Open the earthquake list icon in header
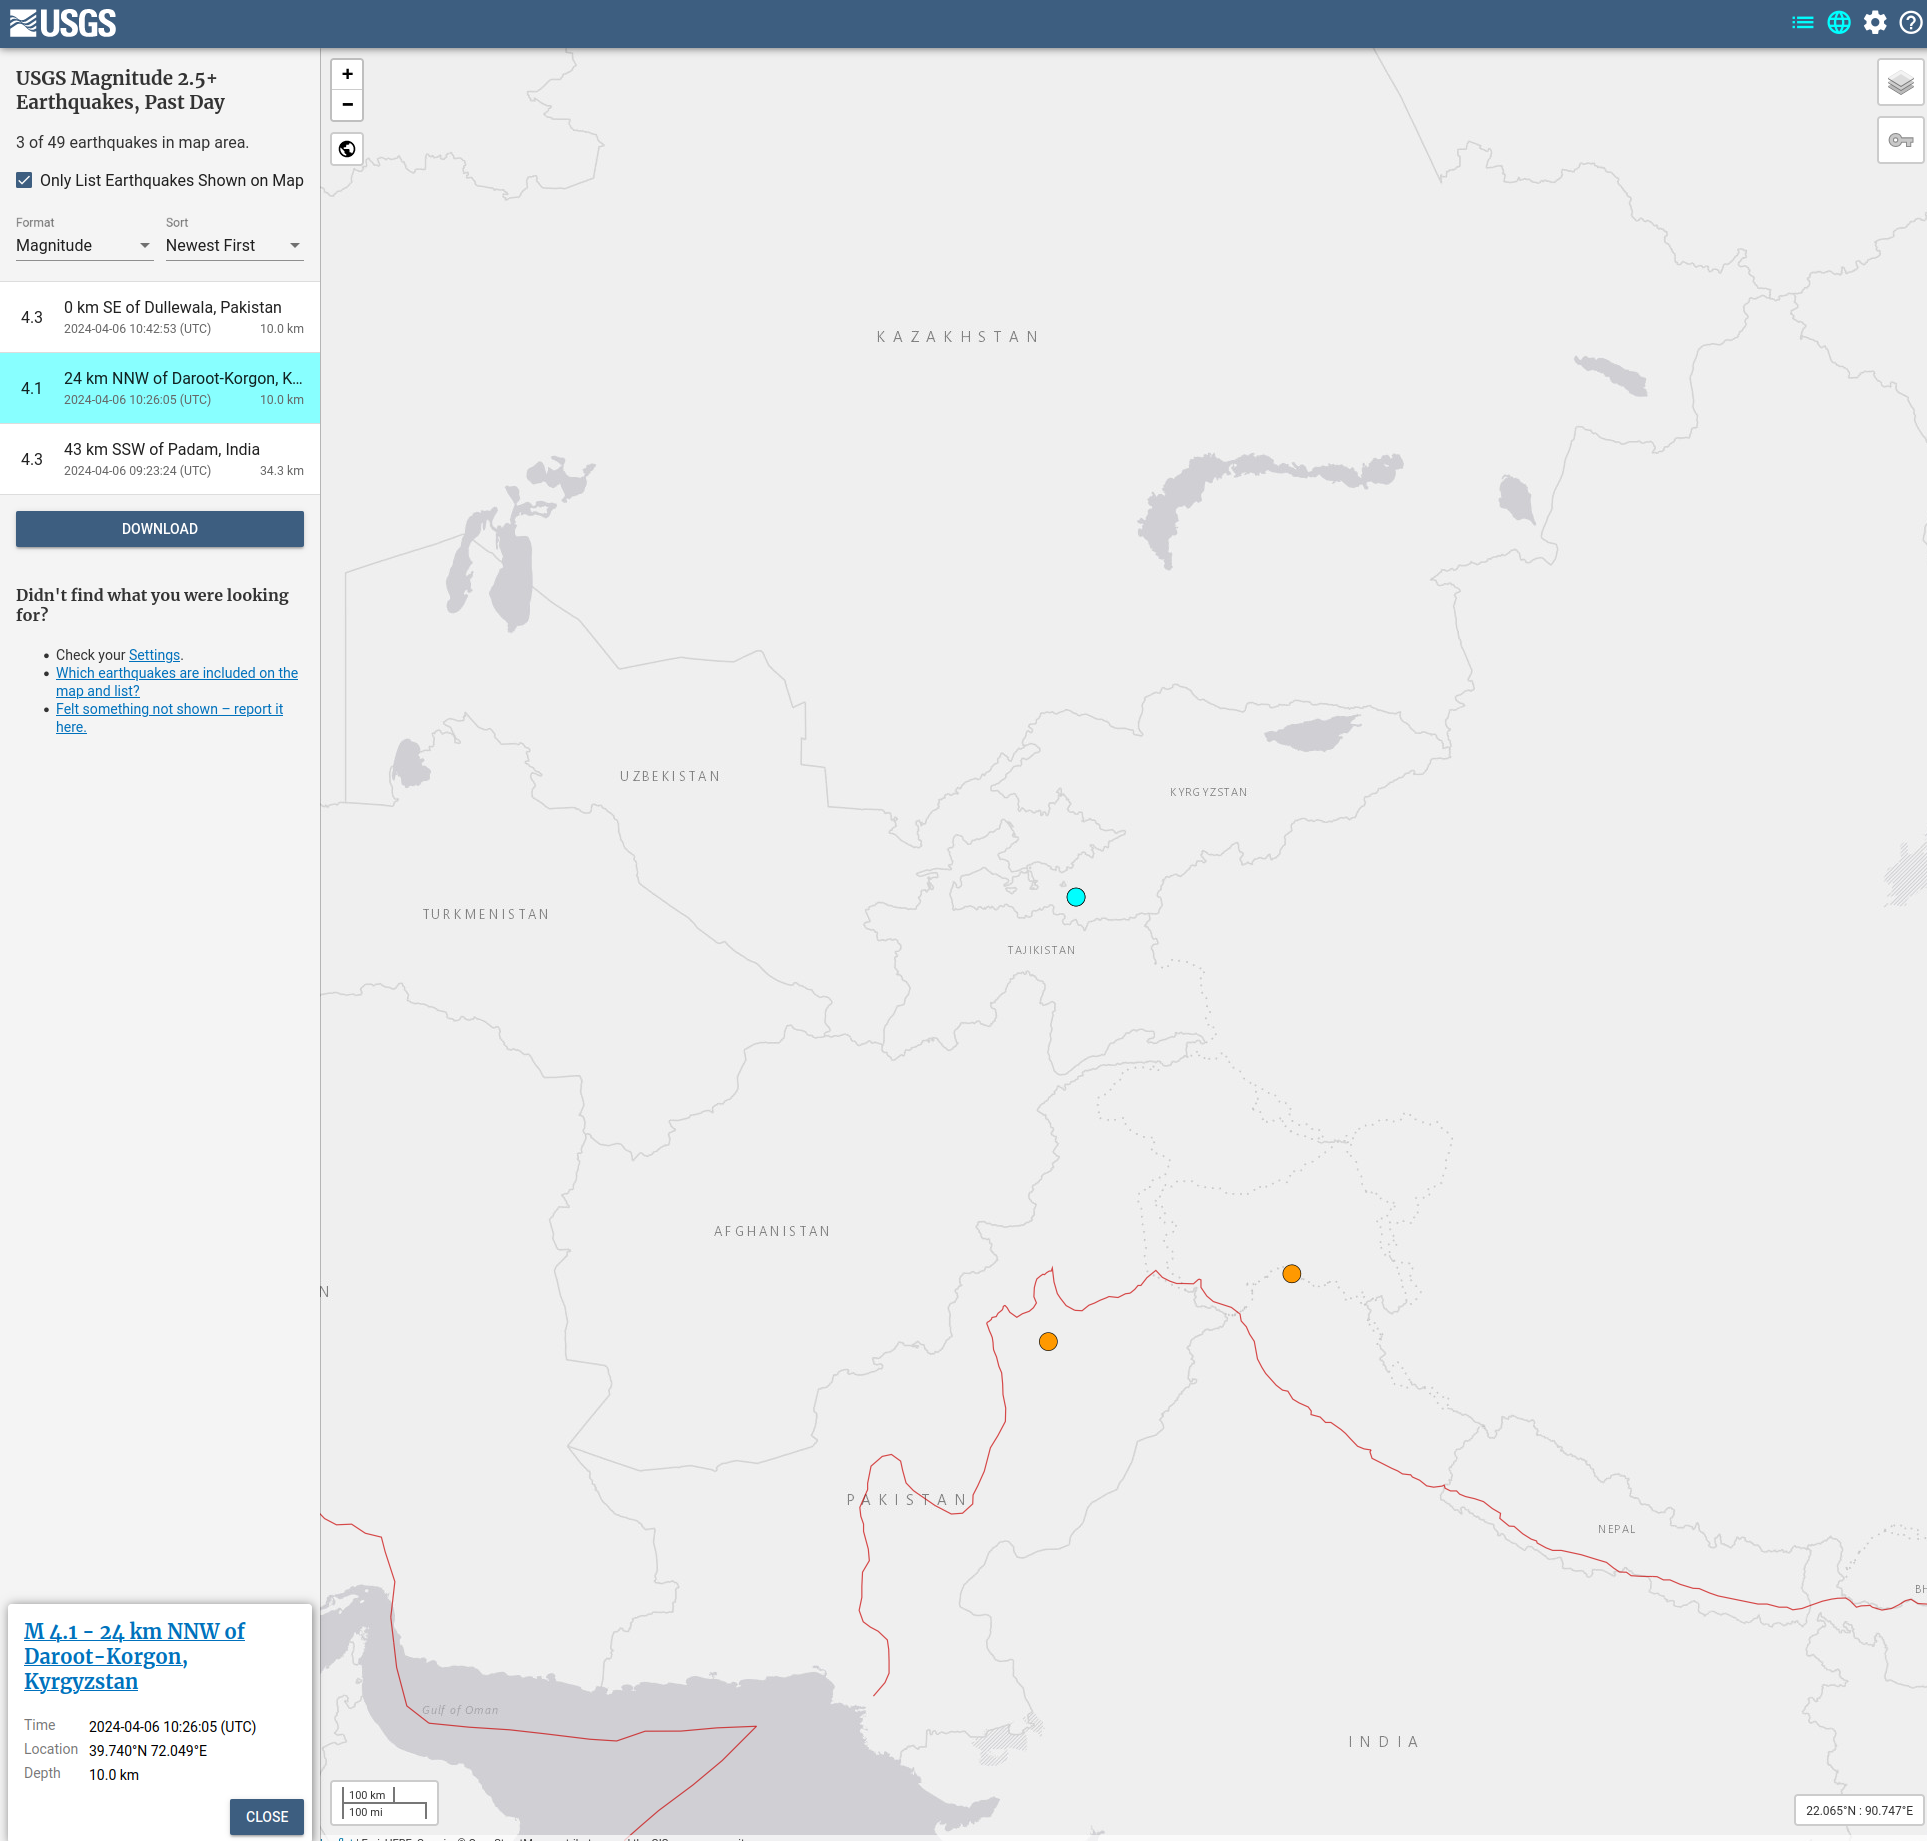 [x=1802, y=22]
